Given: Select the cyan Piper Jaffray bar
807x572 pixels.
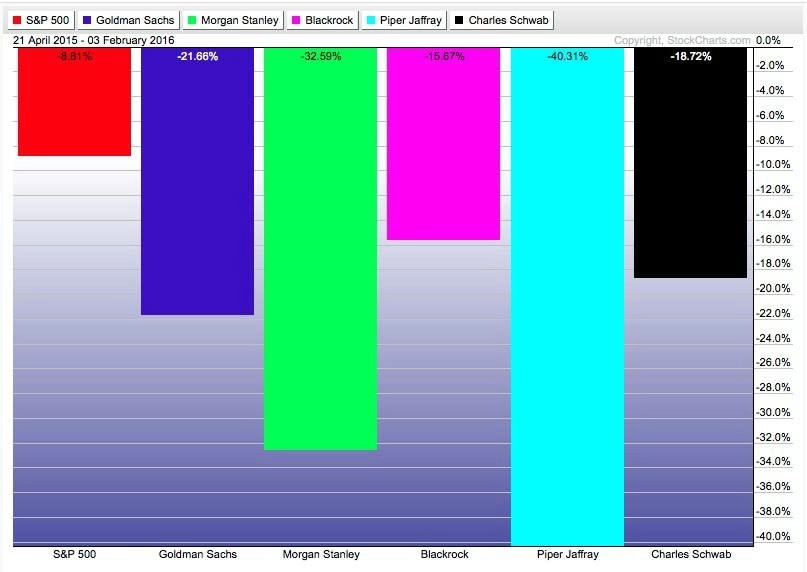Looking at the screenshot, I should (x=568, y=297).
